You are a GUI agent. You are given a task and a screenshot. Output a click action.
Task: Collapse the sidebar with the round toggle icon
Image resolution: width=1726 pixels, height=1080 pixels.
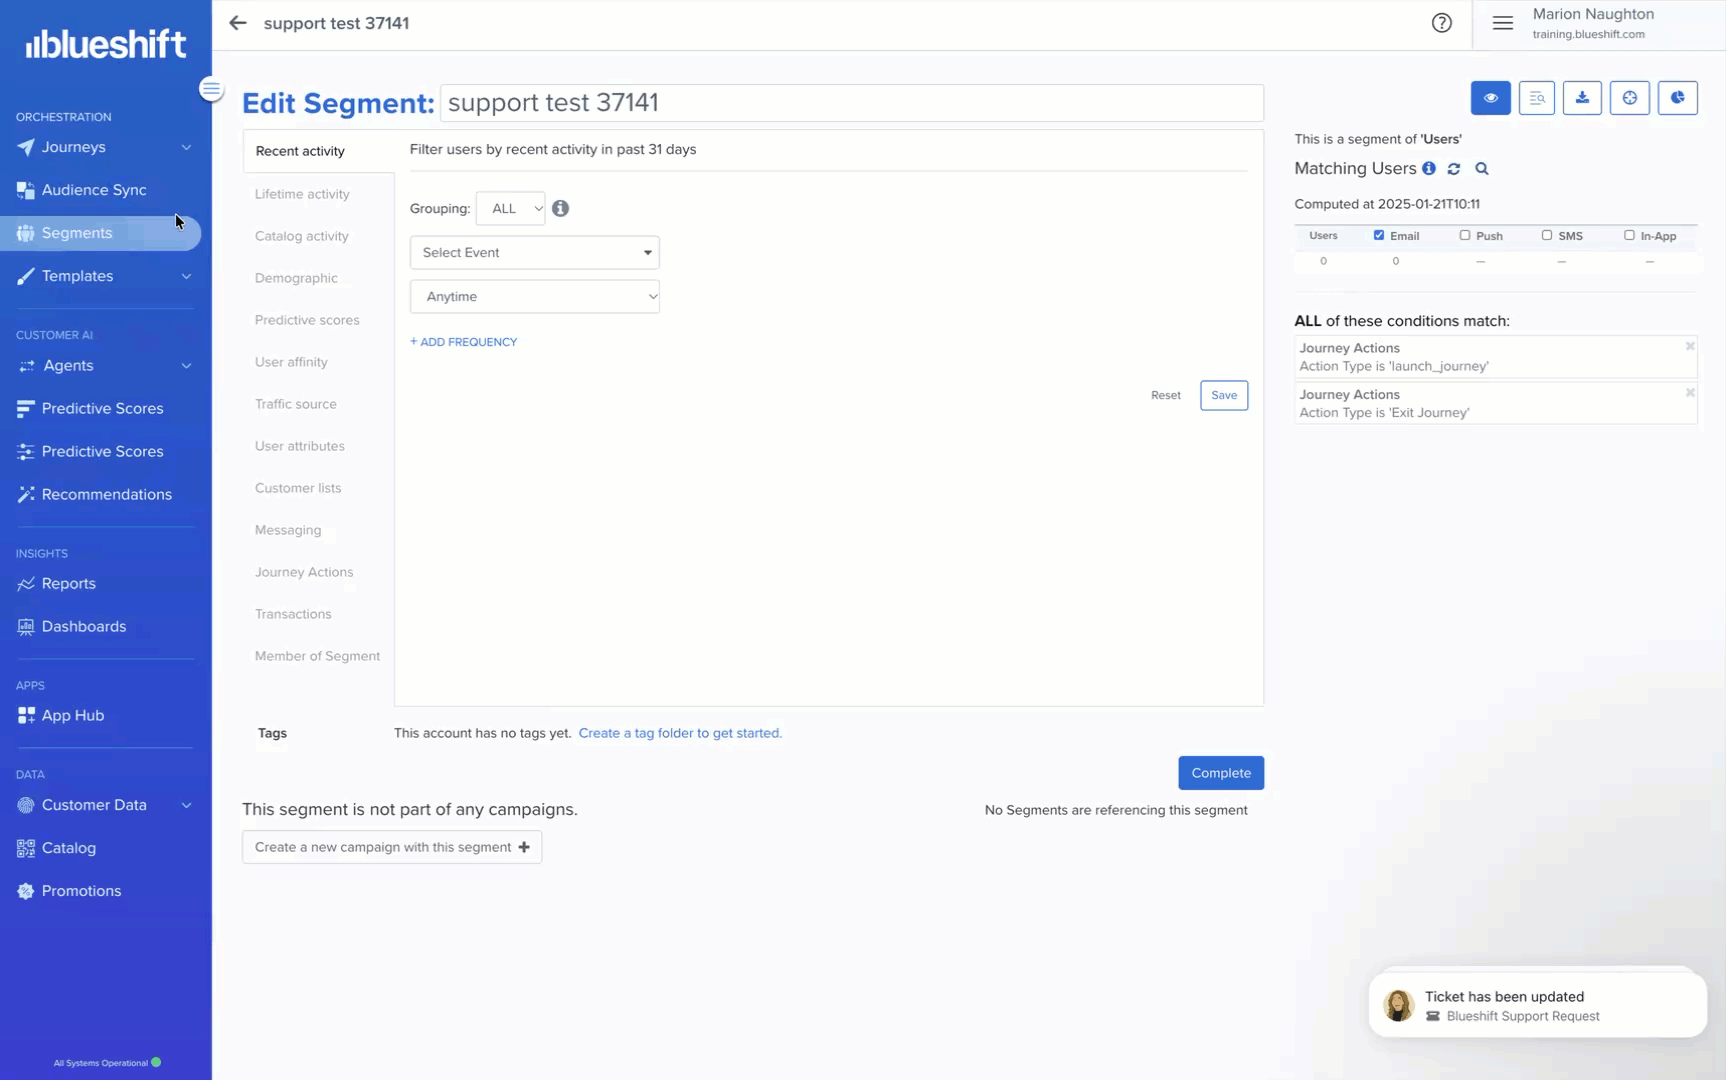pyautogui.click(x=211, y=89)
